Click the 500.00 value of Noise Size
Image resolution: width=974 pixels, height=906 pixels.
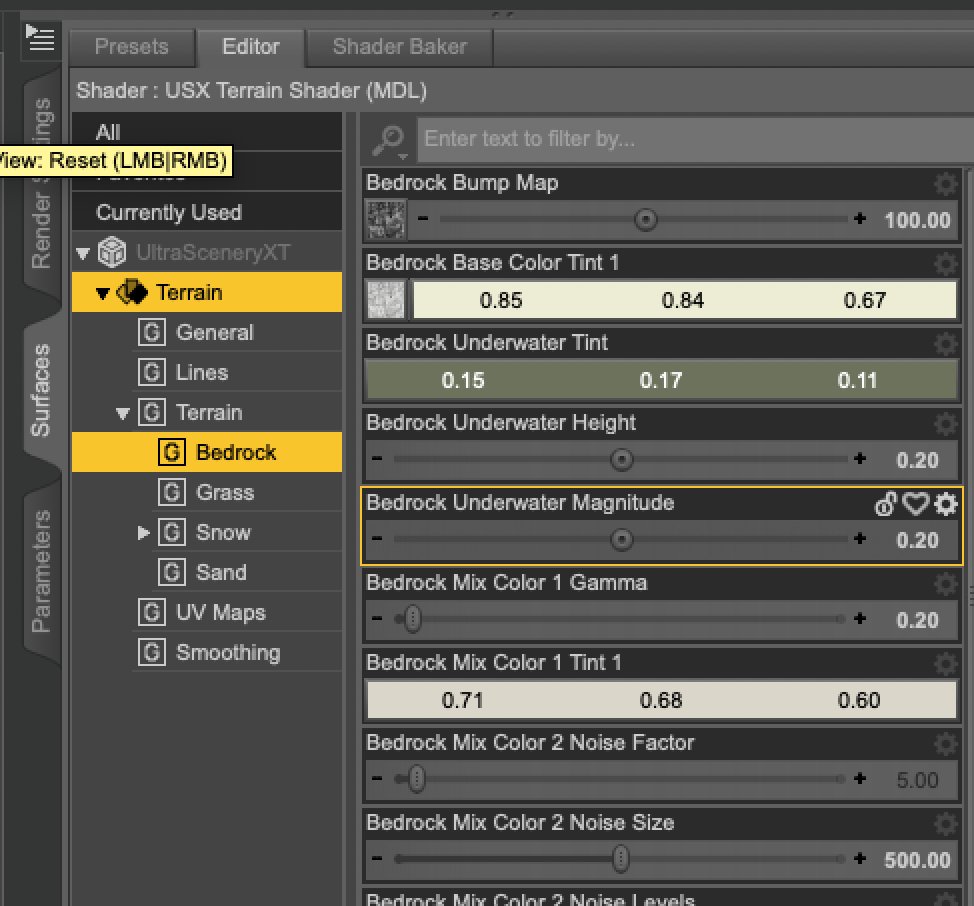tap(917, 861)
